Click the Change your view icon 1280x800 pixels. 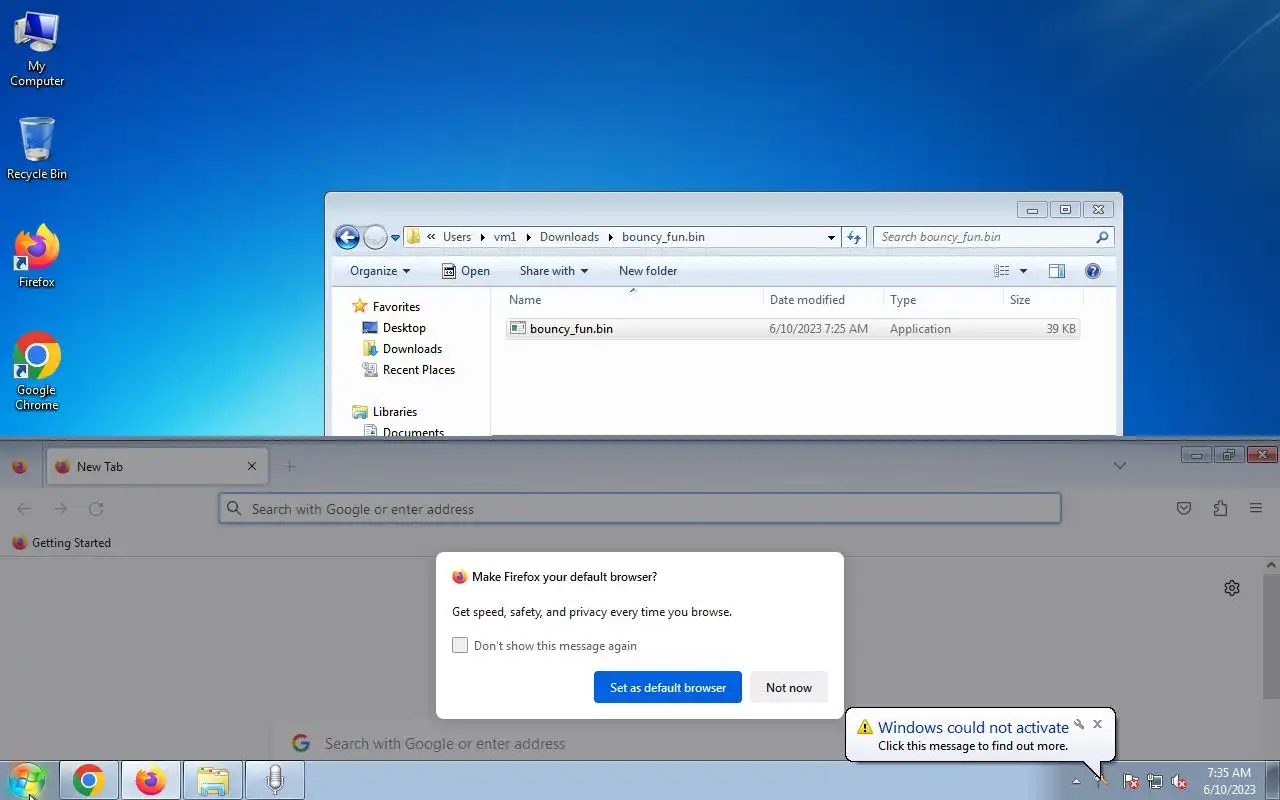1002,271
